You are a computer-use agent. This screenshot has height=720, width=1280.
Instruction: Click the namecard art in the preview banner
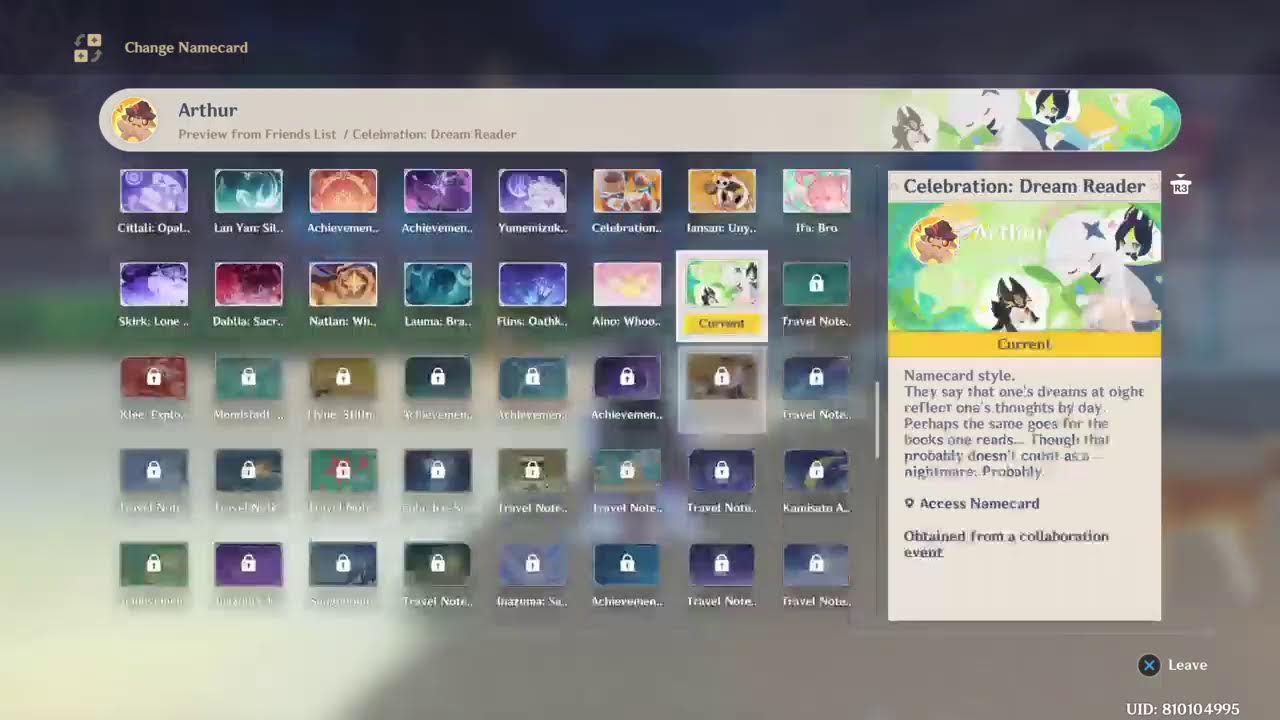[x=1032, y=120]
